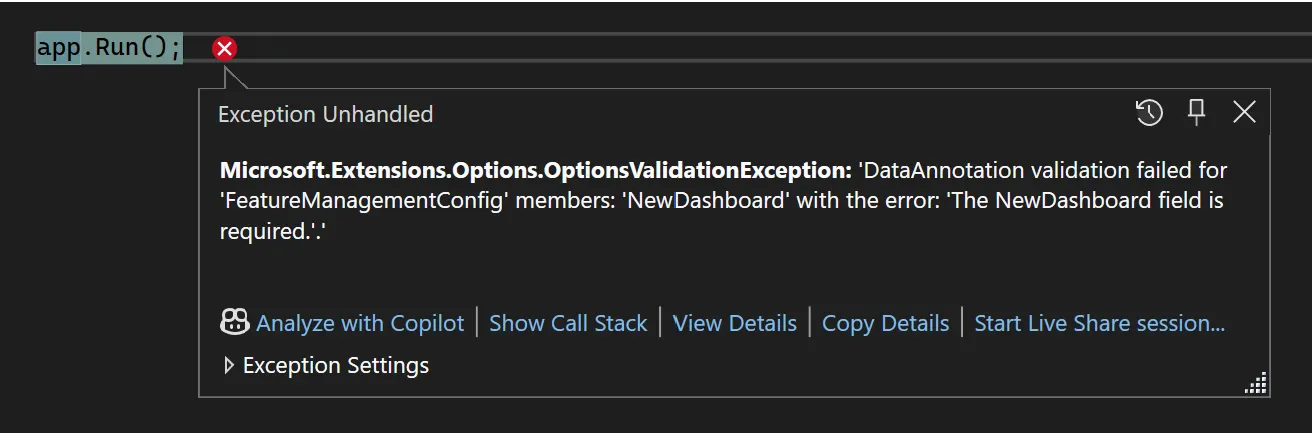Close the Exception Unhandled popup
Screen dimensions: 1312x433
[x=1244, y=113]
